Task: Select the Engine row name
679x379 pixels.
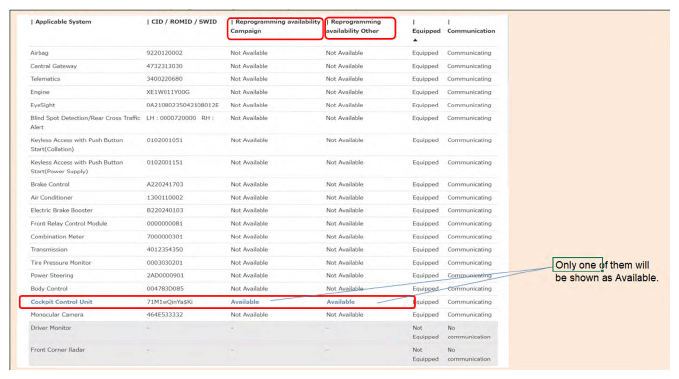Action: [40, 92]
